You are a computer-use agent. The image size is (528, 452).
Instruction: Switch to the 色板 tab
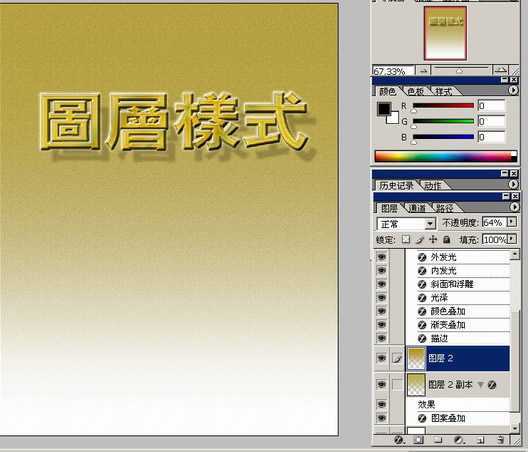pos(416,91)
